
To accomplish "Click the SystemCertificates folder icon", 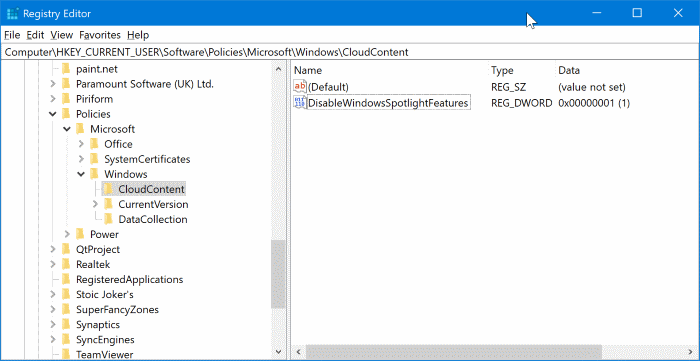I will [x=94, y=159].
